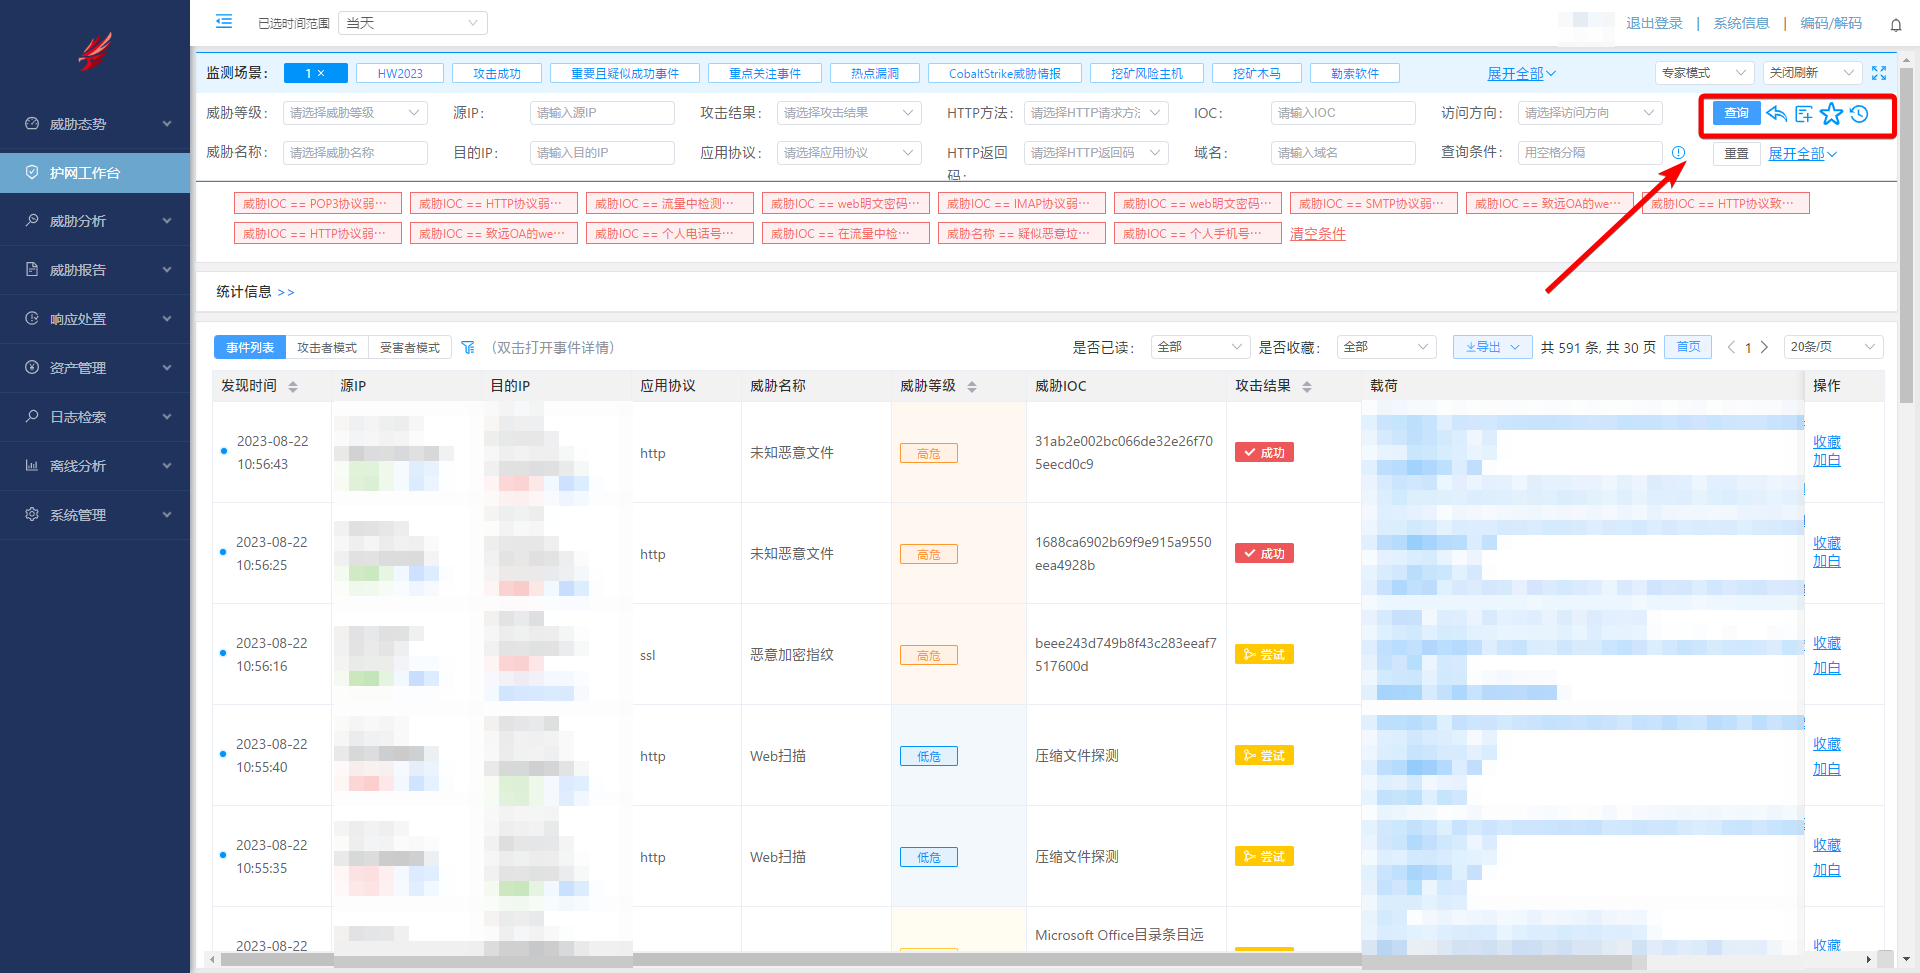Click the red bird logo in the sidebar

[95, 51]
